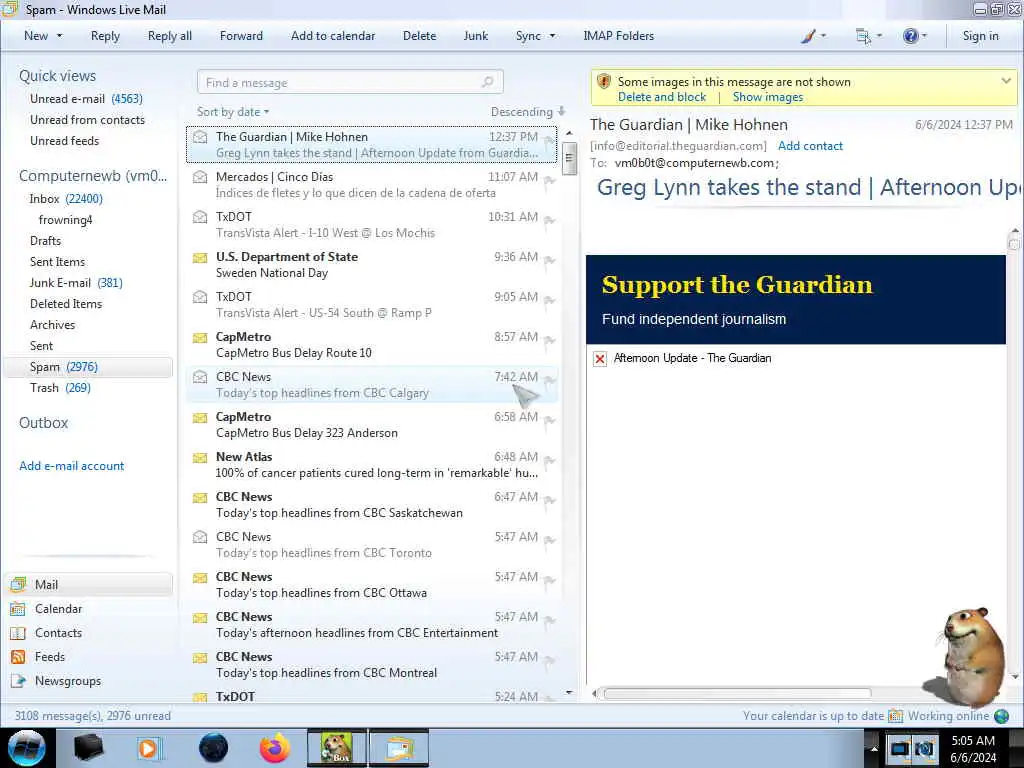Forward the selected message
The width and height of the screenshot is (1024, 768).
[x=241, y=36]
